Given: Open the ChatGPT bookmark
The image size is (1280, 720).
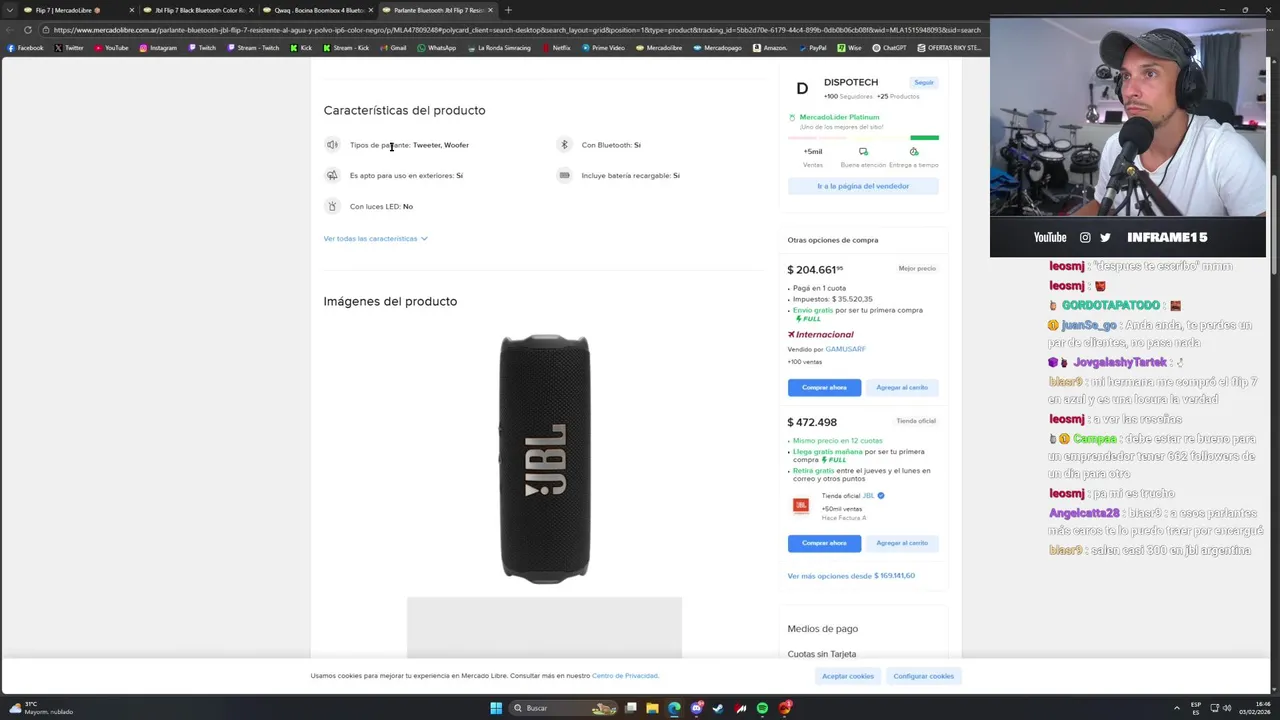Looking at the screenshot, I should pyautogui.click(x=889, y=48).
